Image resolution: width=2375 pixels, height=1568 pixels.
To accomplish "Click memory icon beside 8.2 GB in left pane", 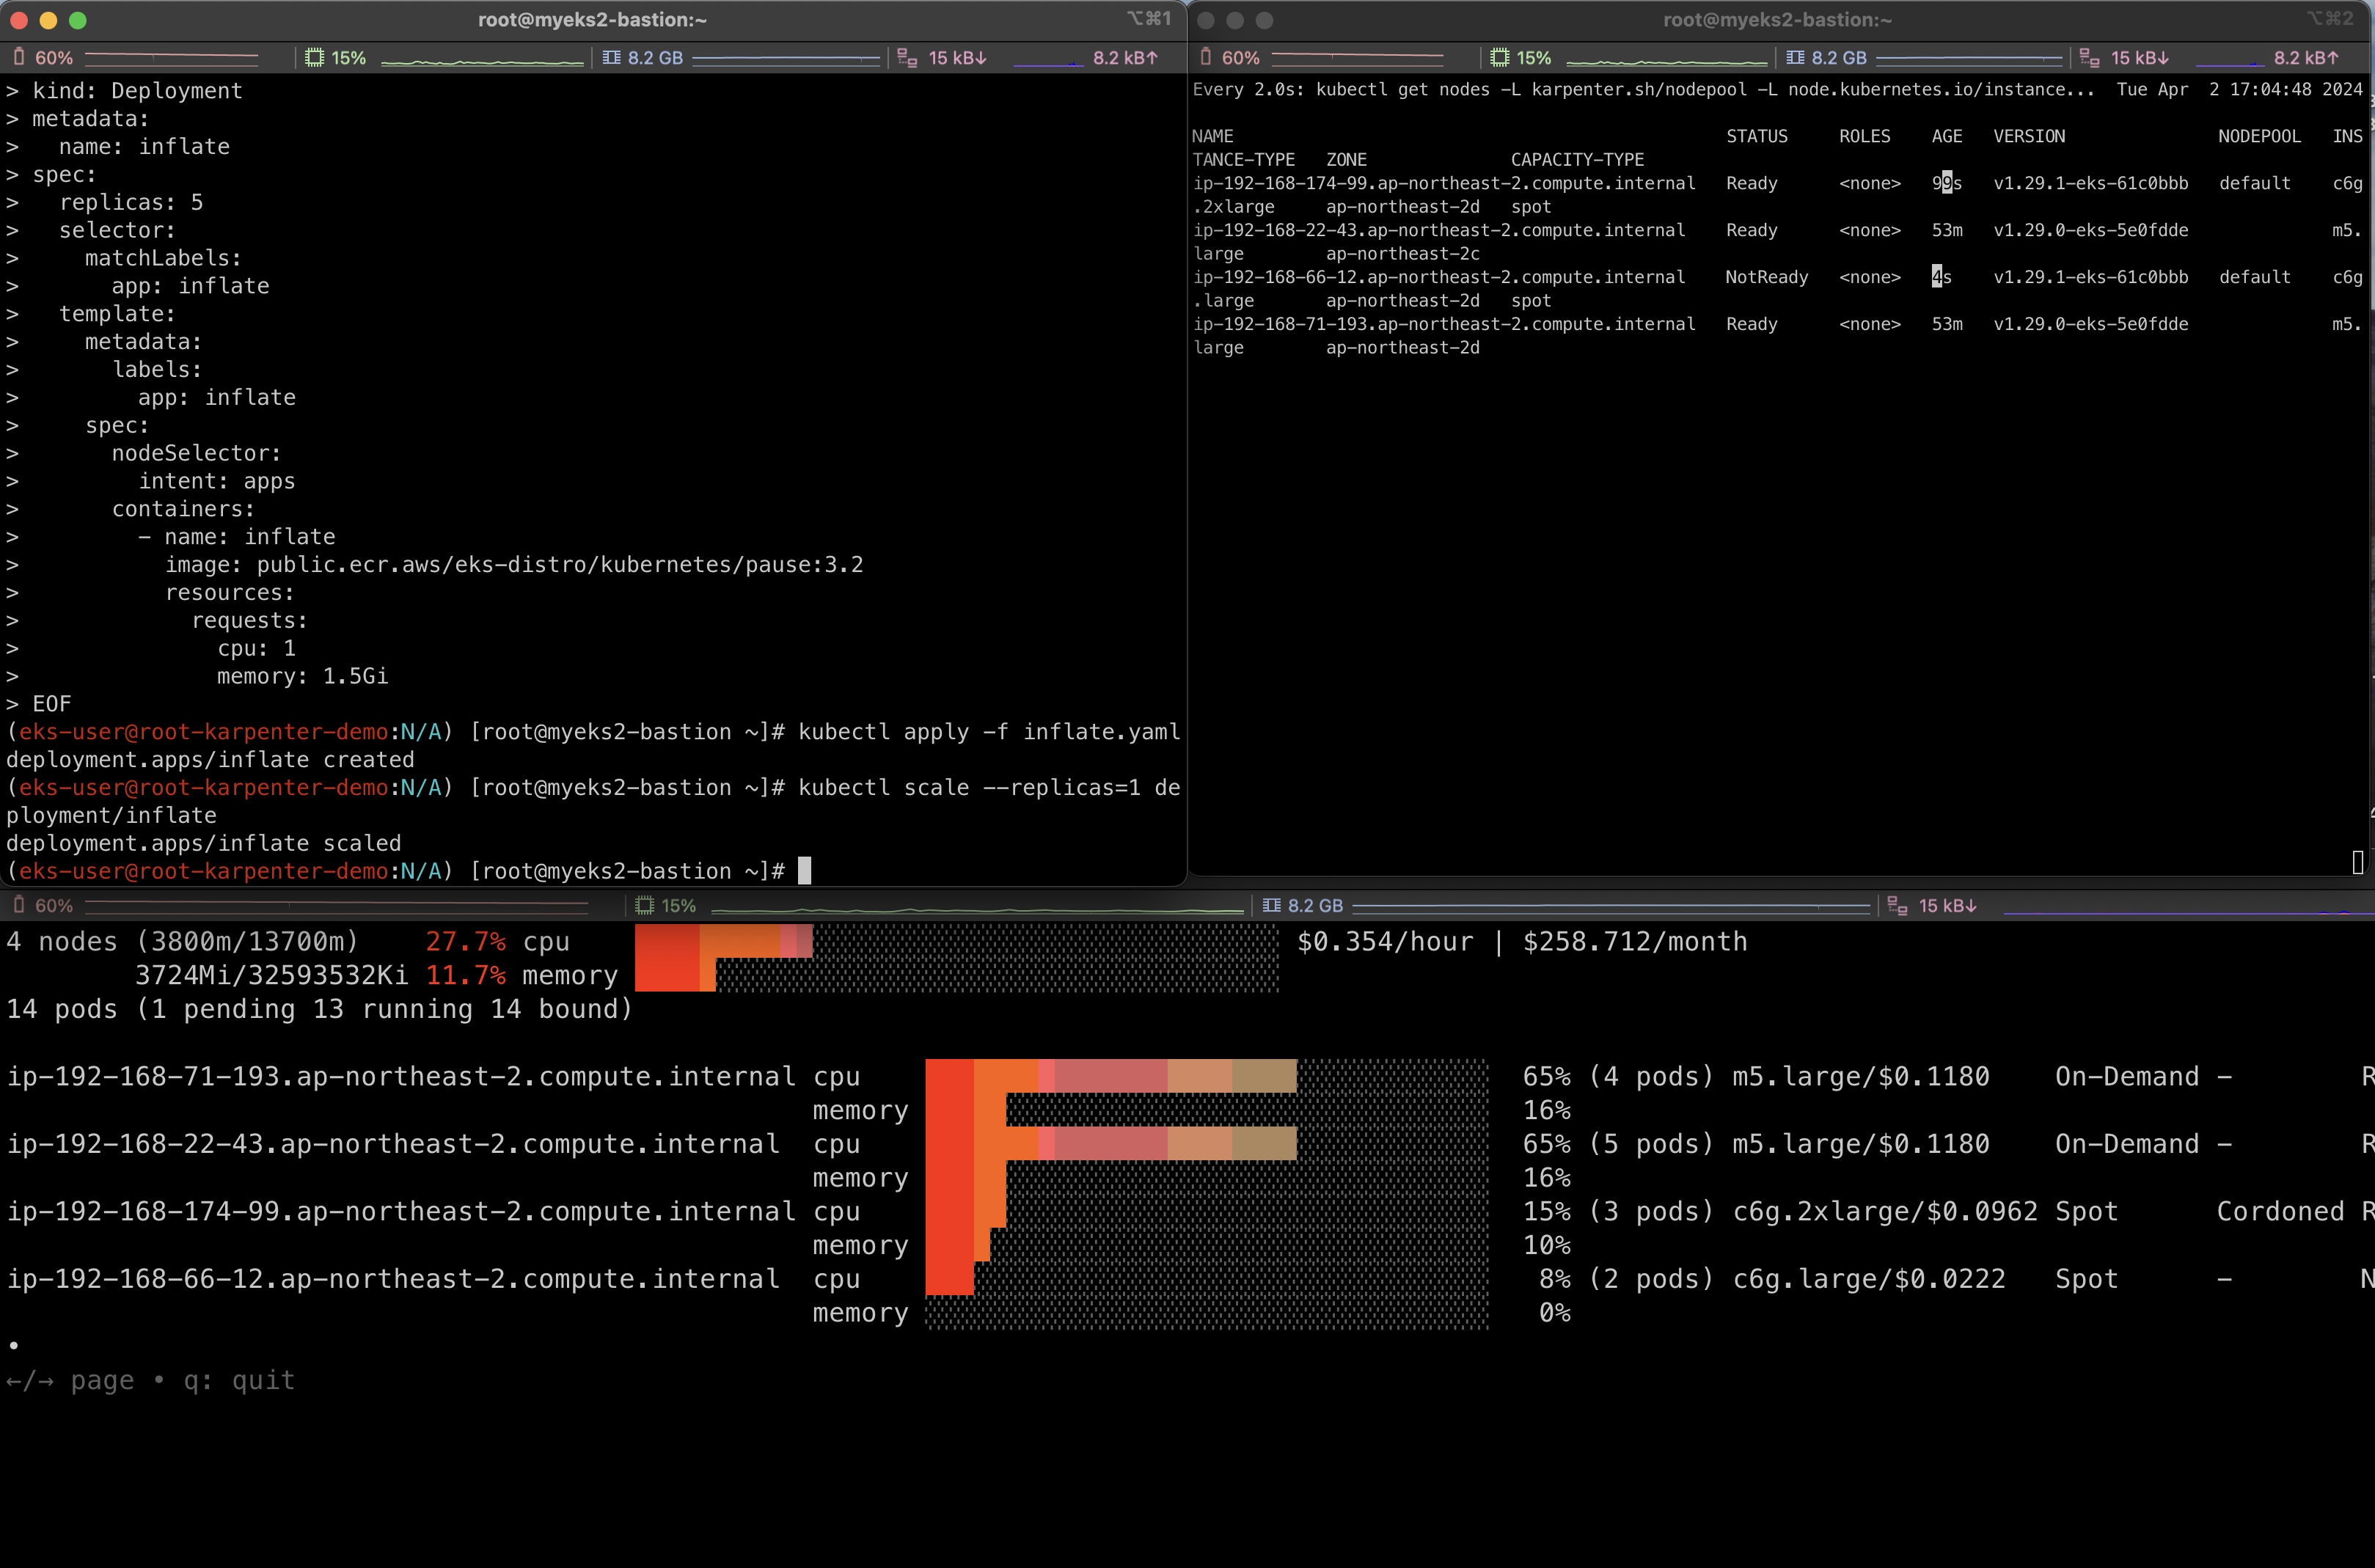I will (x=611, y=57).
